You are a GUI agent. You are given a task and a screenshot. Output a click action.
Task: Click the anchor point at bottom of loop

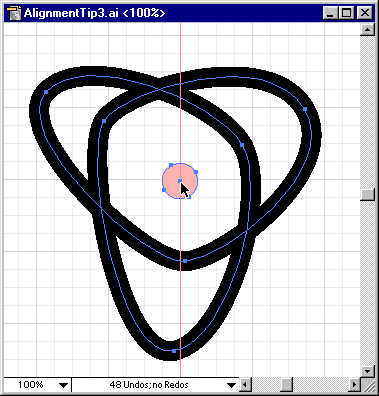(174, 351)
